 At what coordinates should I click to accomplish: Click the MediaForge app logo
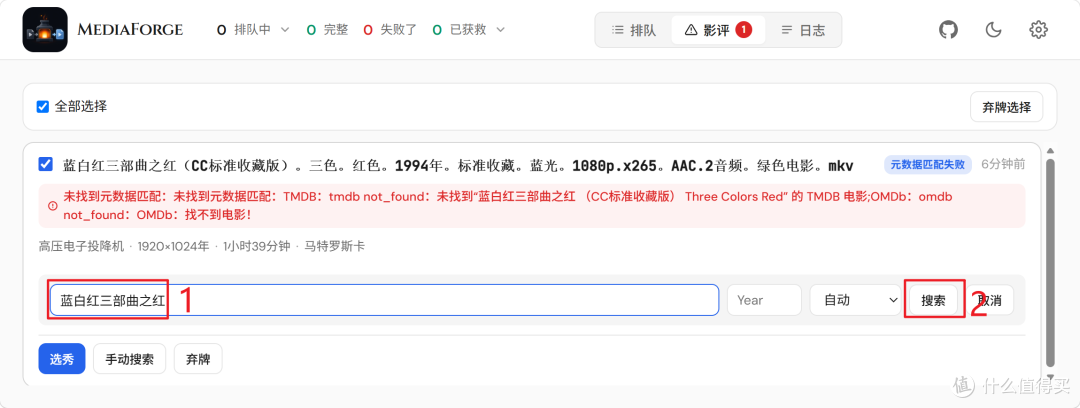tap(45, 30)
